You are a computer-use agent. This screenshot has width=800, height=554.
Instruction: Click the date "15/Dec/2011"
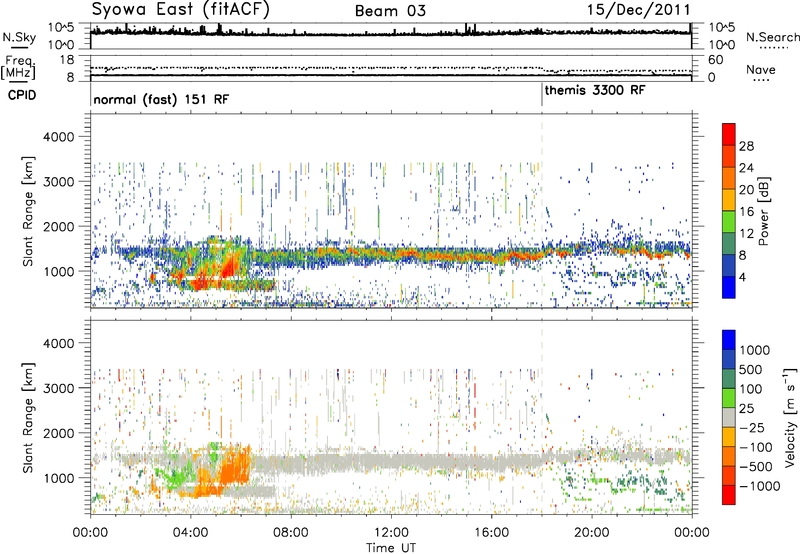[x=638, y=9]
